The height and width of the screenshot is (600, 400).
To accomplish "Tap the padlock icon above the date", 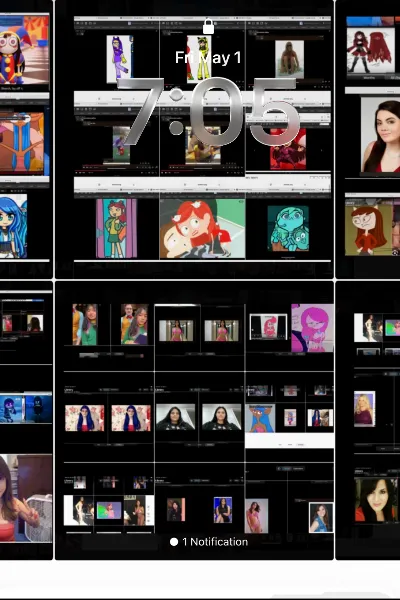I will click(x=208, y=27).
